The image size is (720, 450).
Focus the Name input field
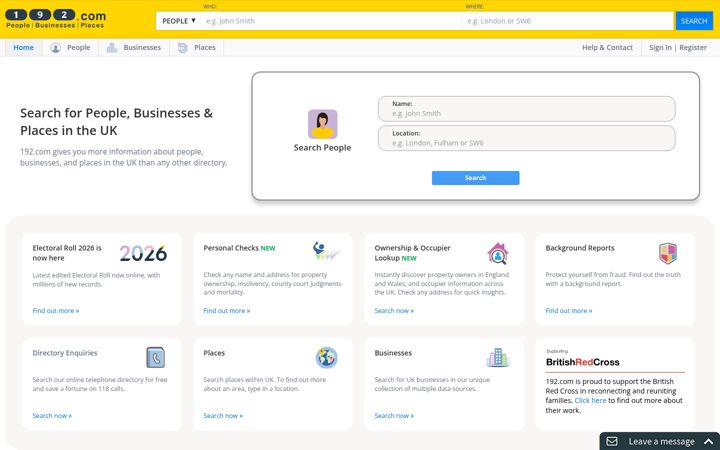pyautogui.click(x=526, y=109)
